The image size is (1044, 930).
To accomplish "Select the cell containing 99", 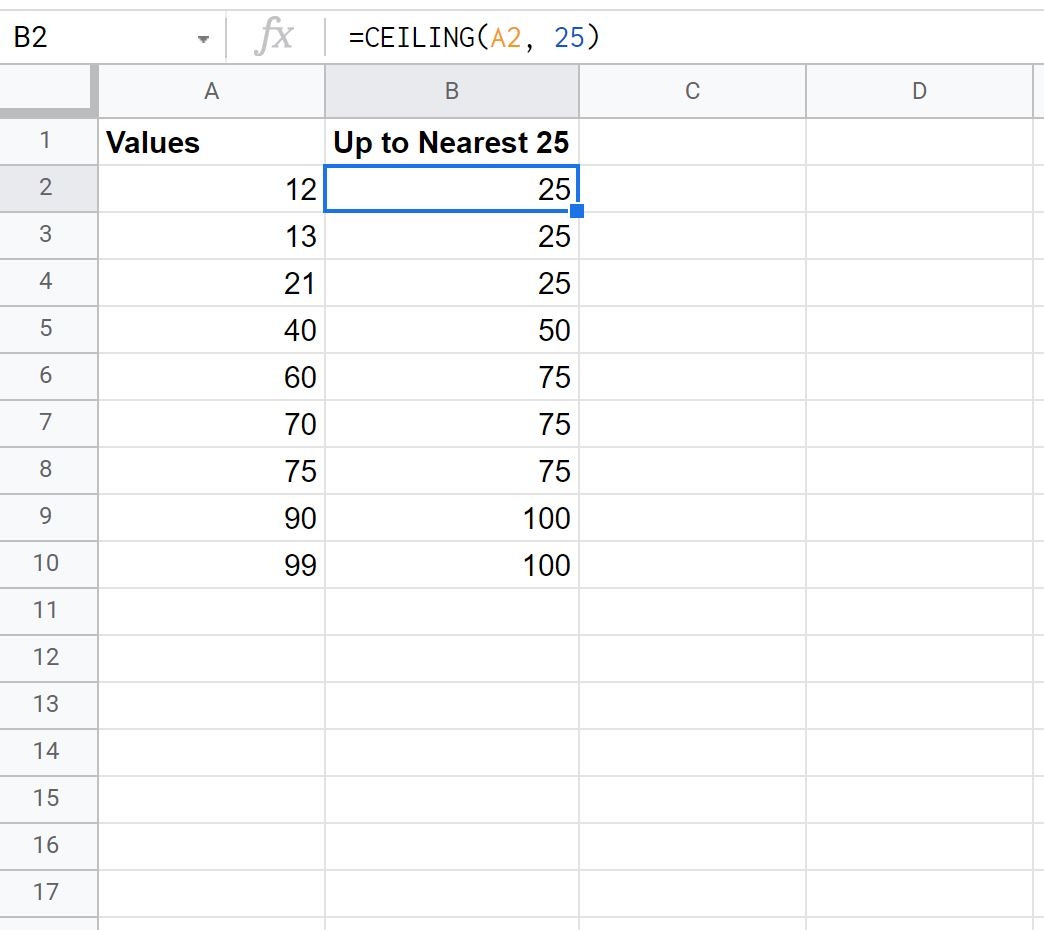I will click(x=211, y=565).
